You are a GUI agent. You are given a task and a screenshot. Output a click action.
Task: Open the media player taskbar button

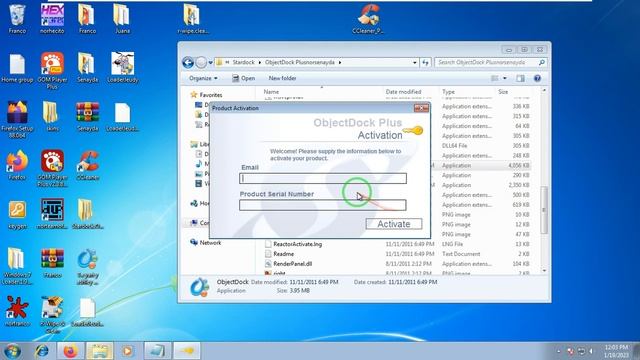click(127, 351)
